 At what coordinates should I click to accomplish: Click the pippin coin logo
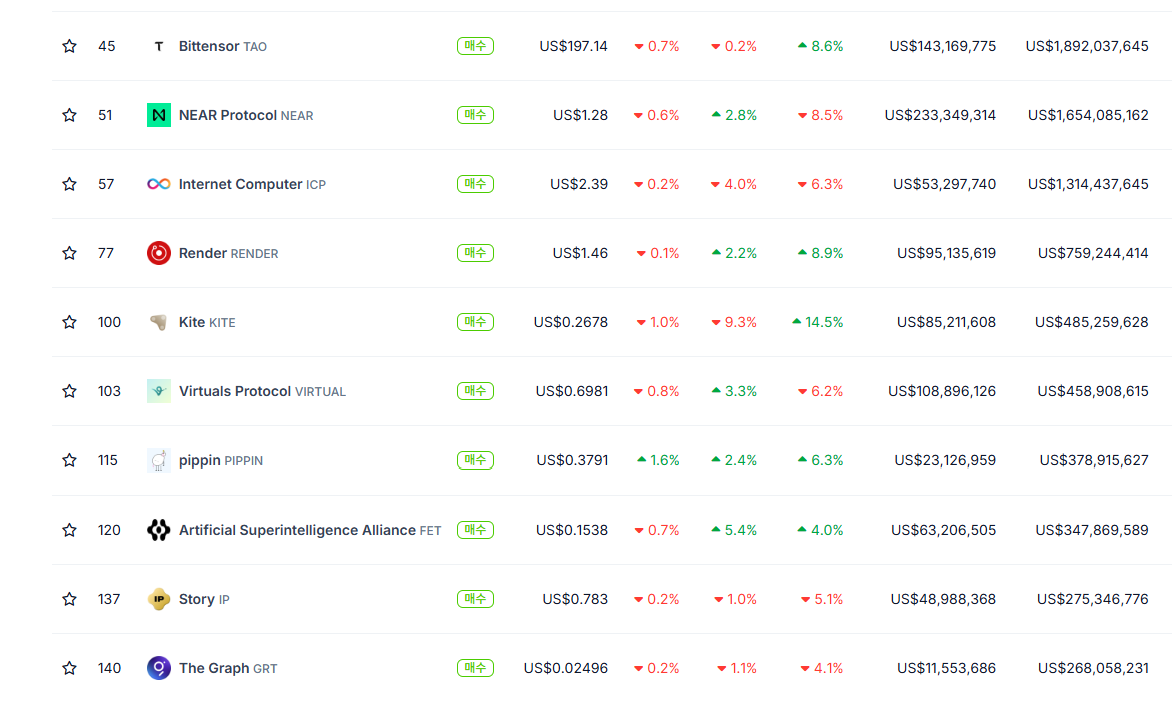tap(158, 460)
